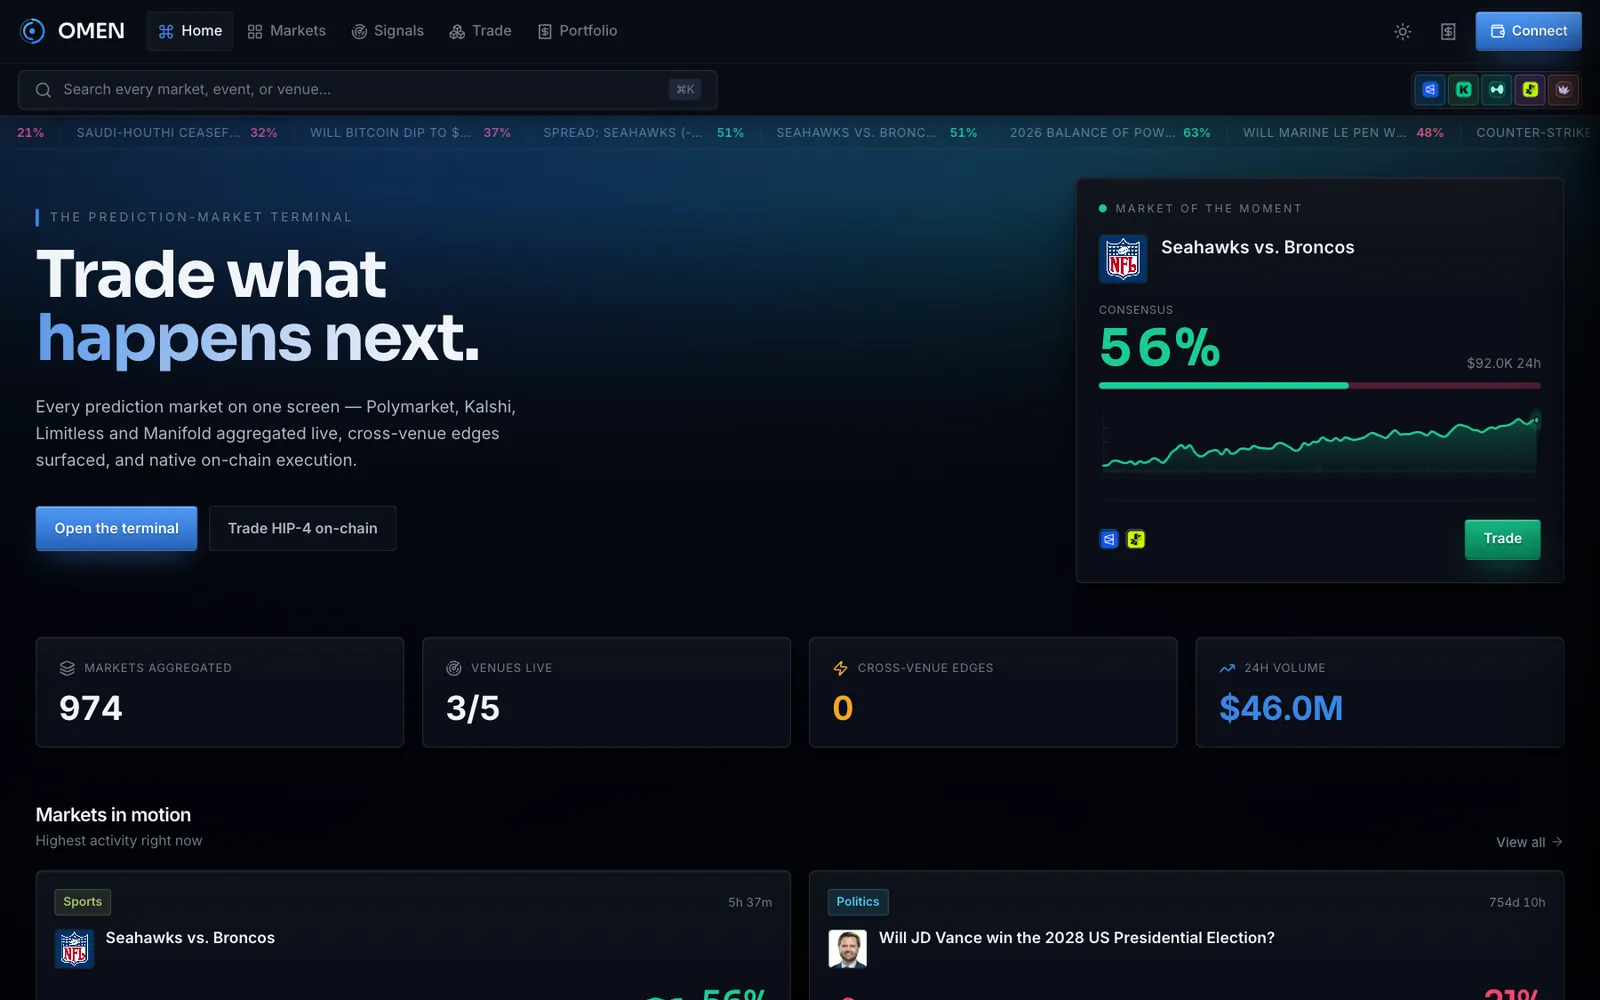1600x1000 pixels.
Task: Select the blue Polymarket venue icon in header
Action: (1430, 90)
